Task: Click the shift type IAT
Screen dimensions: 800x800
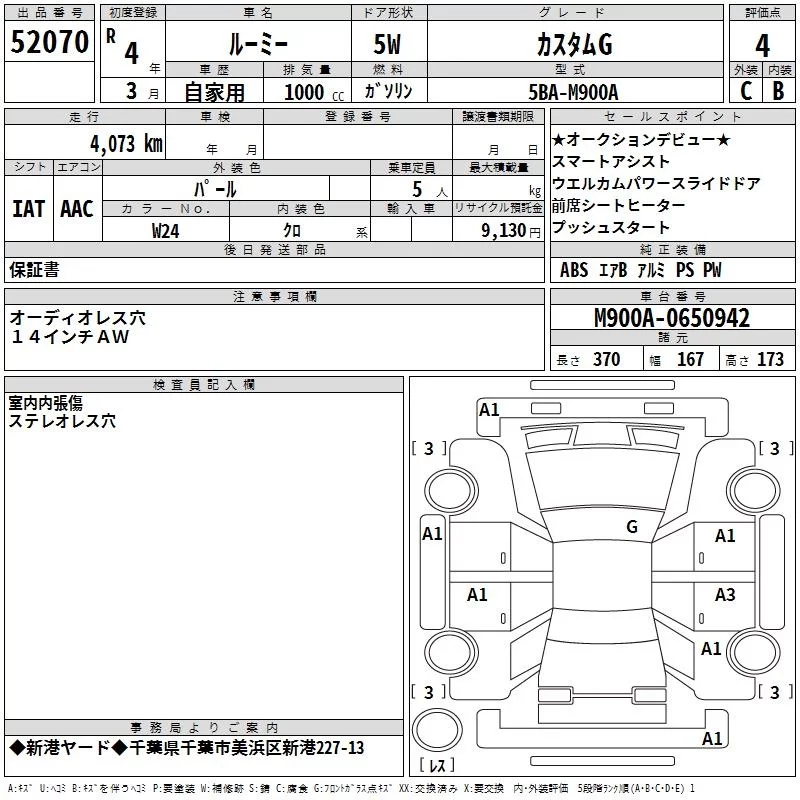Action: (29, 209)
